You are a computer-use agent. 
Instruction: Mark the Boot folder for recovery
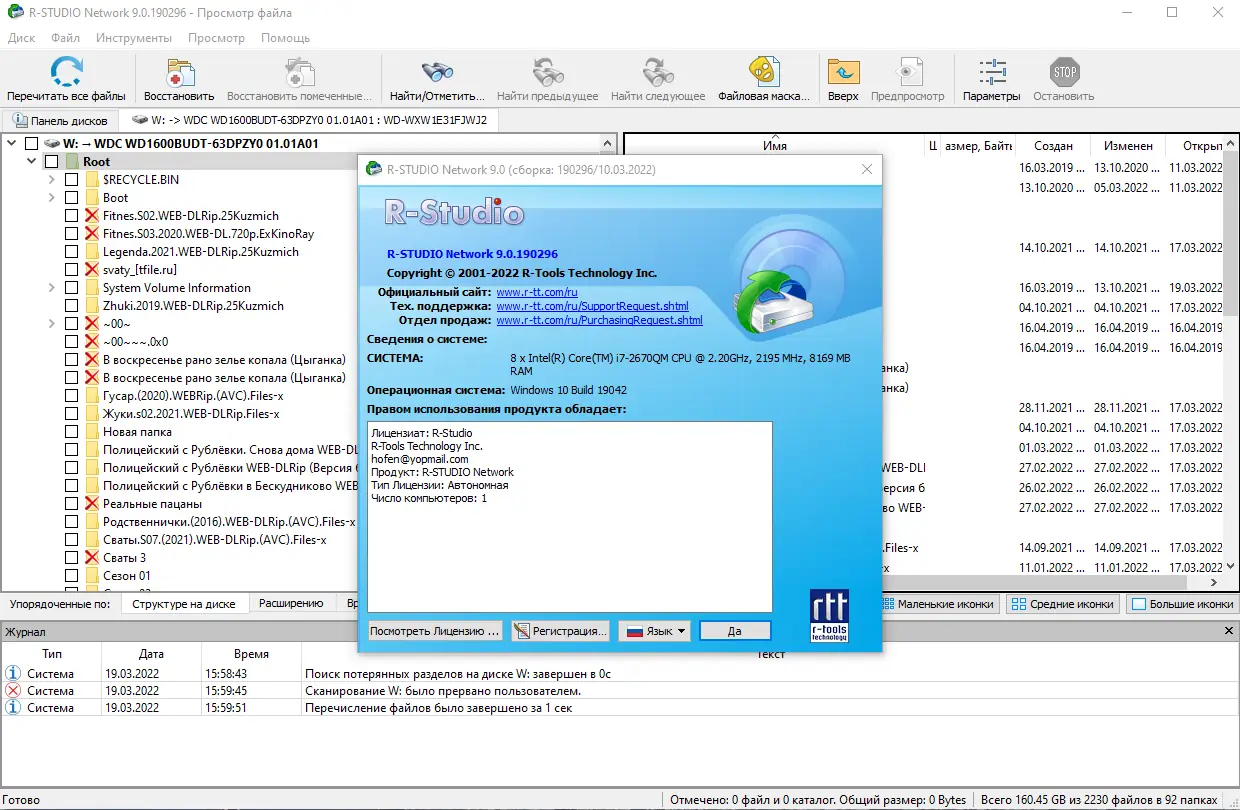pyautogui.click(x=69, y=197)
